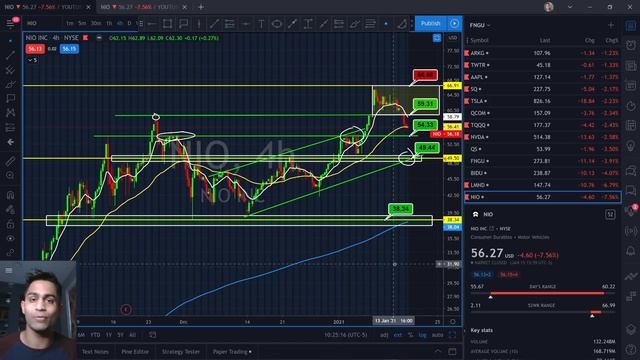Viewport: 640px width, 360px height.
Task: Select the 1Y date range
Action: [109, 335]
